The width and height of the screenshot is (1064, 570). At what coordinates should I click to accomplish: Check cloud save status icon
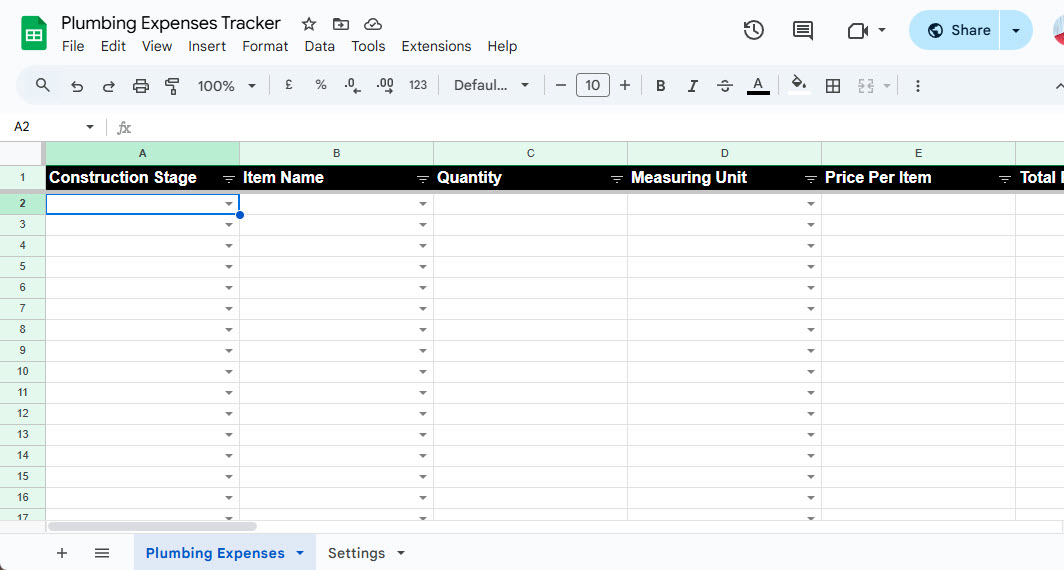coord(373,24)
